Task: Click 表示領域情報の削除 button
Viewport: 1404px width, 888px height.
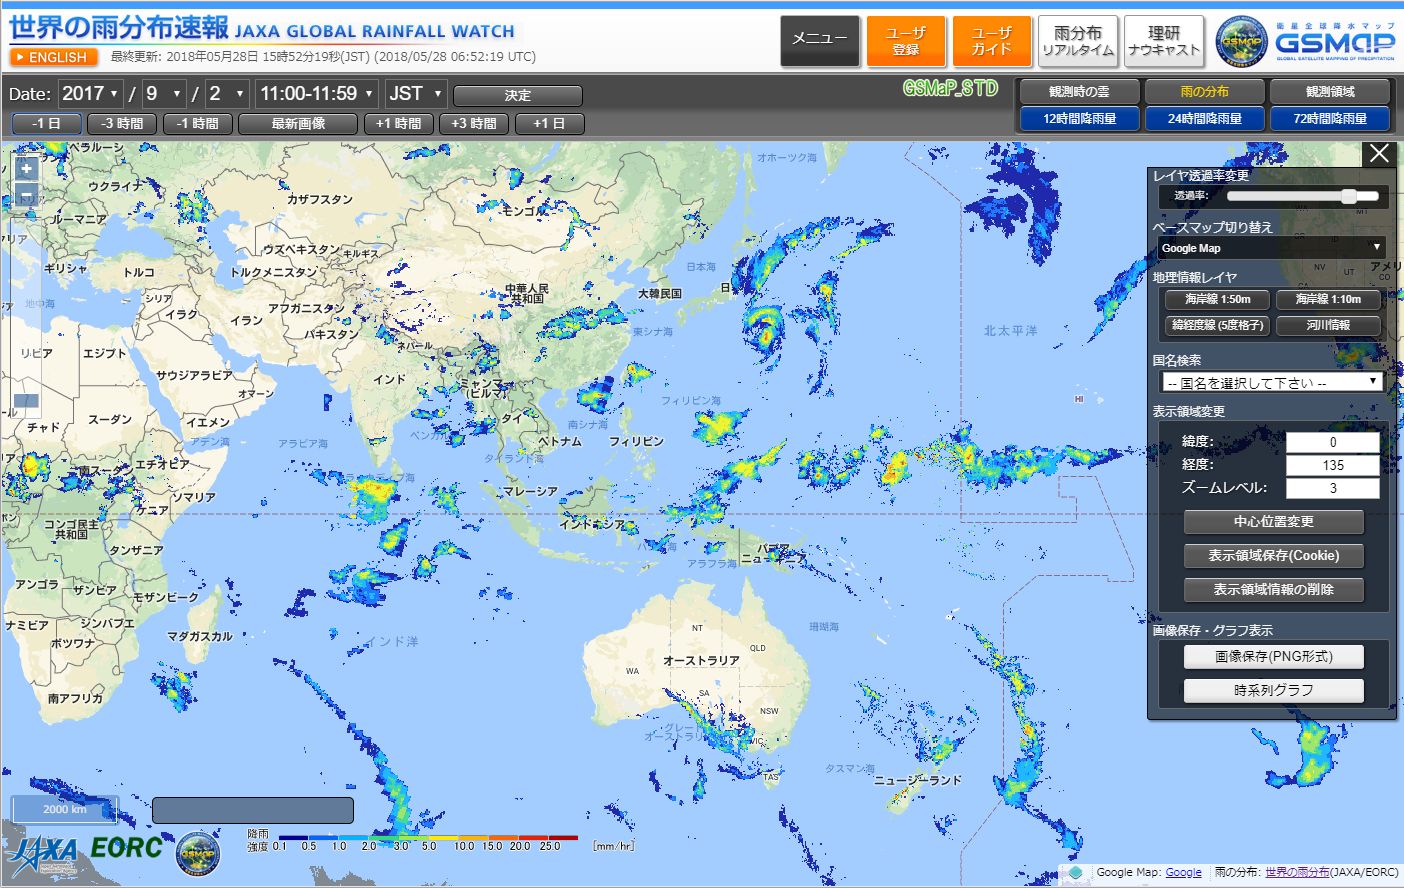Action: (1273, 590)
